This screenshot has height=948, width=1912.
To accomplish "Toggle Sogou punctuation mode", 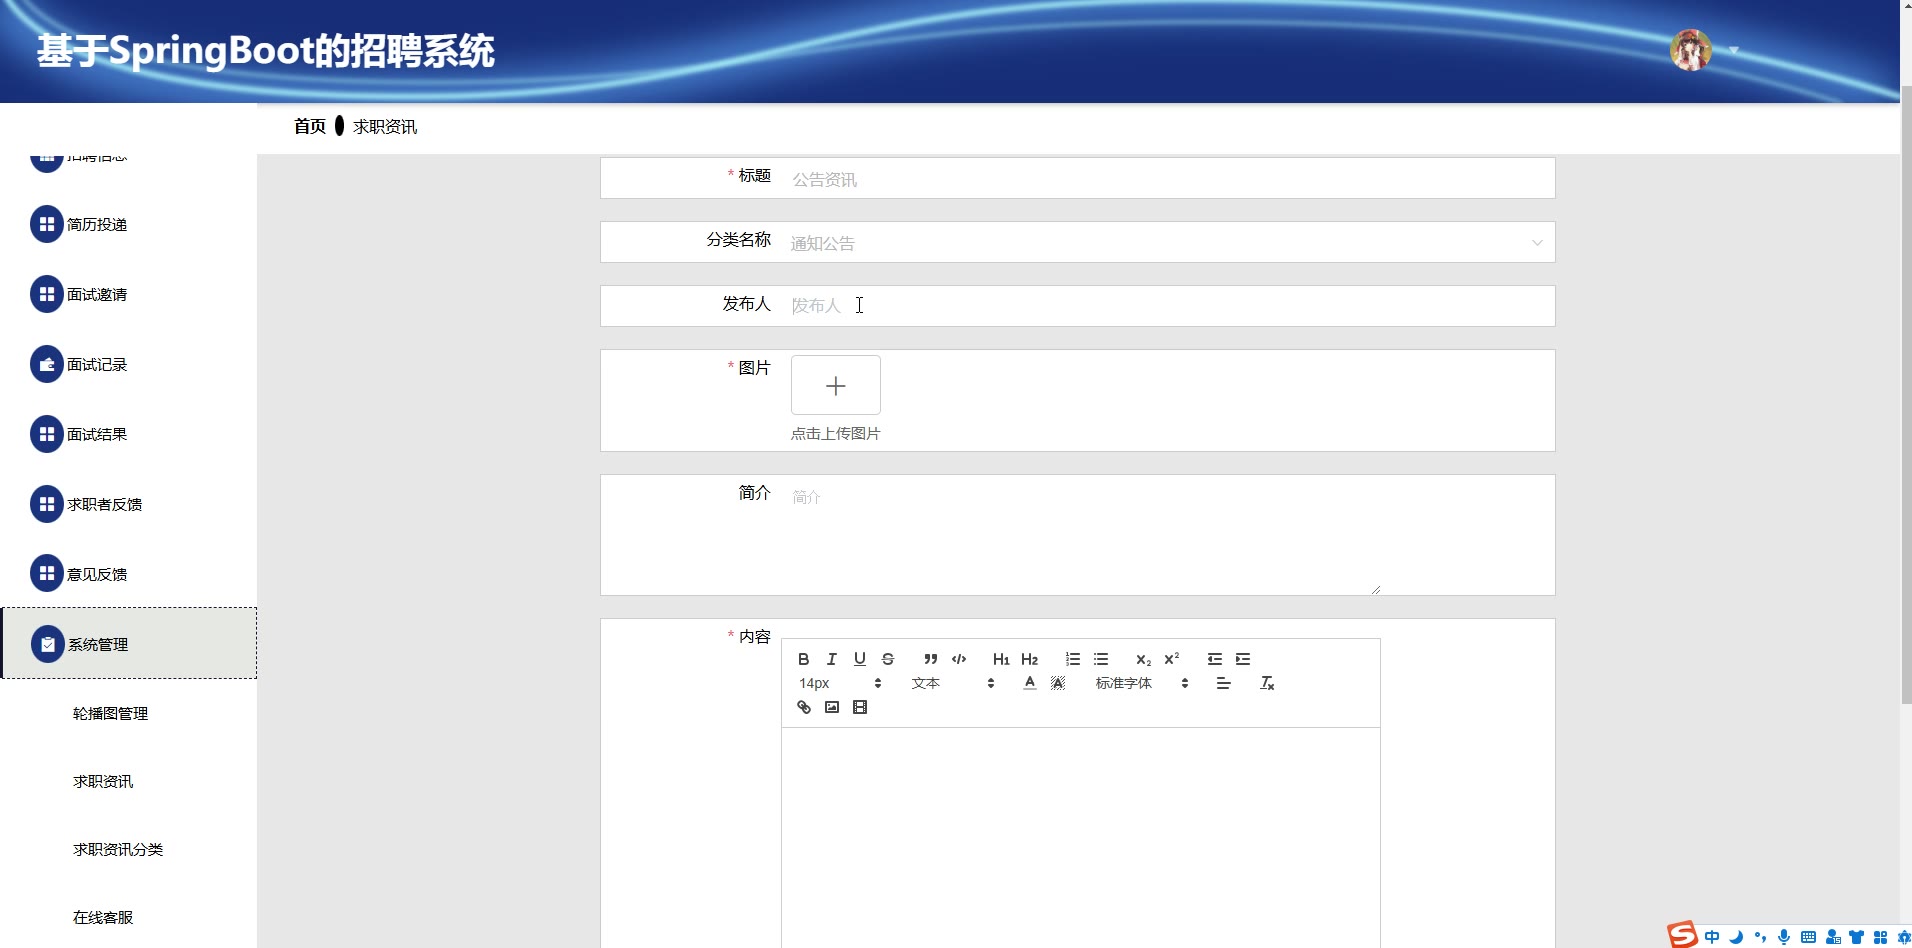I will tap(1760, 937).
